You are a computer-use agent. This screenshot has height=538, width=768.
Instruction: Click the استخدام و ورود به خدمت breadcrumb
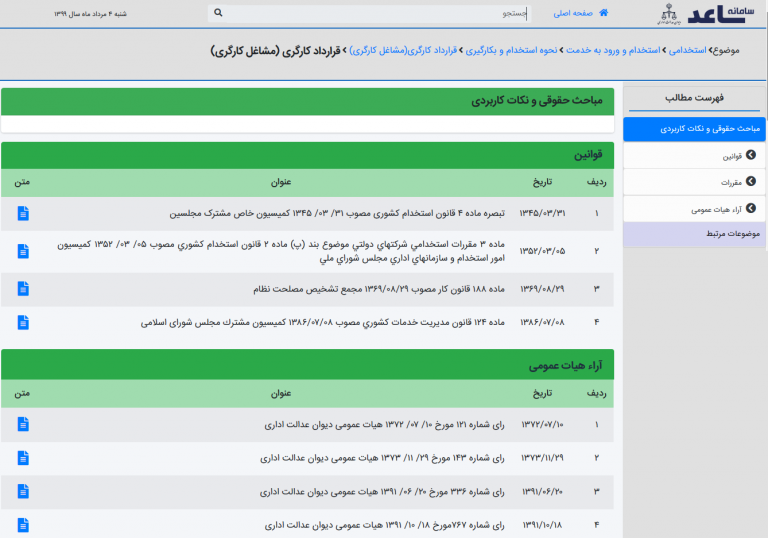(612, 49)
